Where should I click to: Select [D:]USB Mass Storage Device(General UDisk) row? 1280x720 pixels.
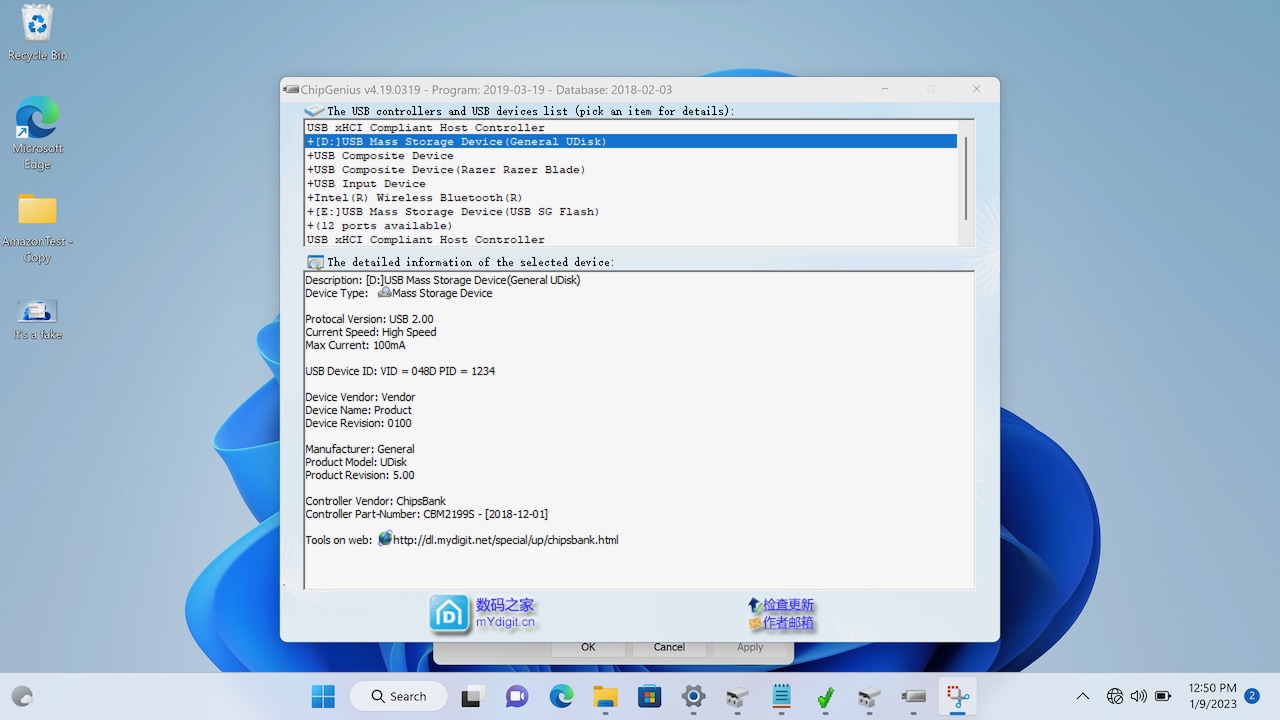tap(630, 142)
